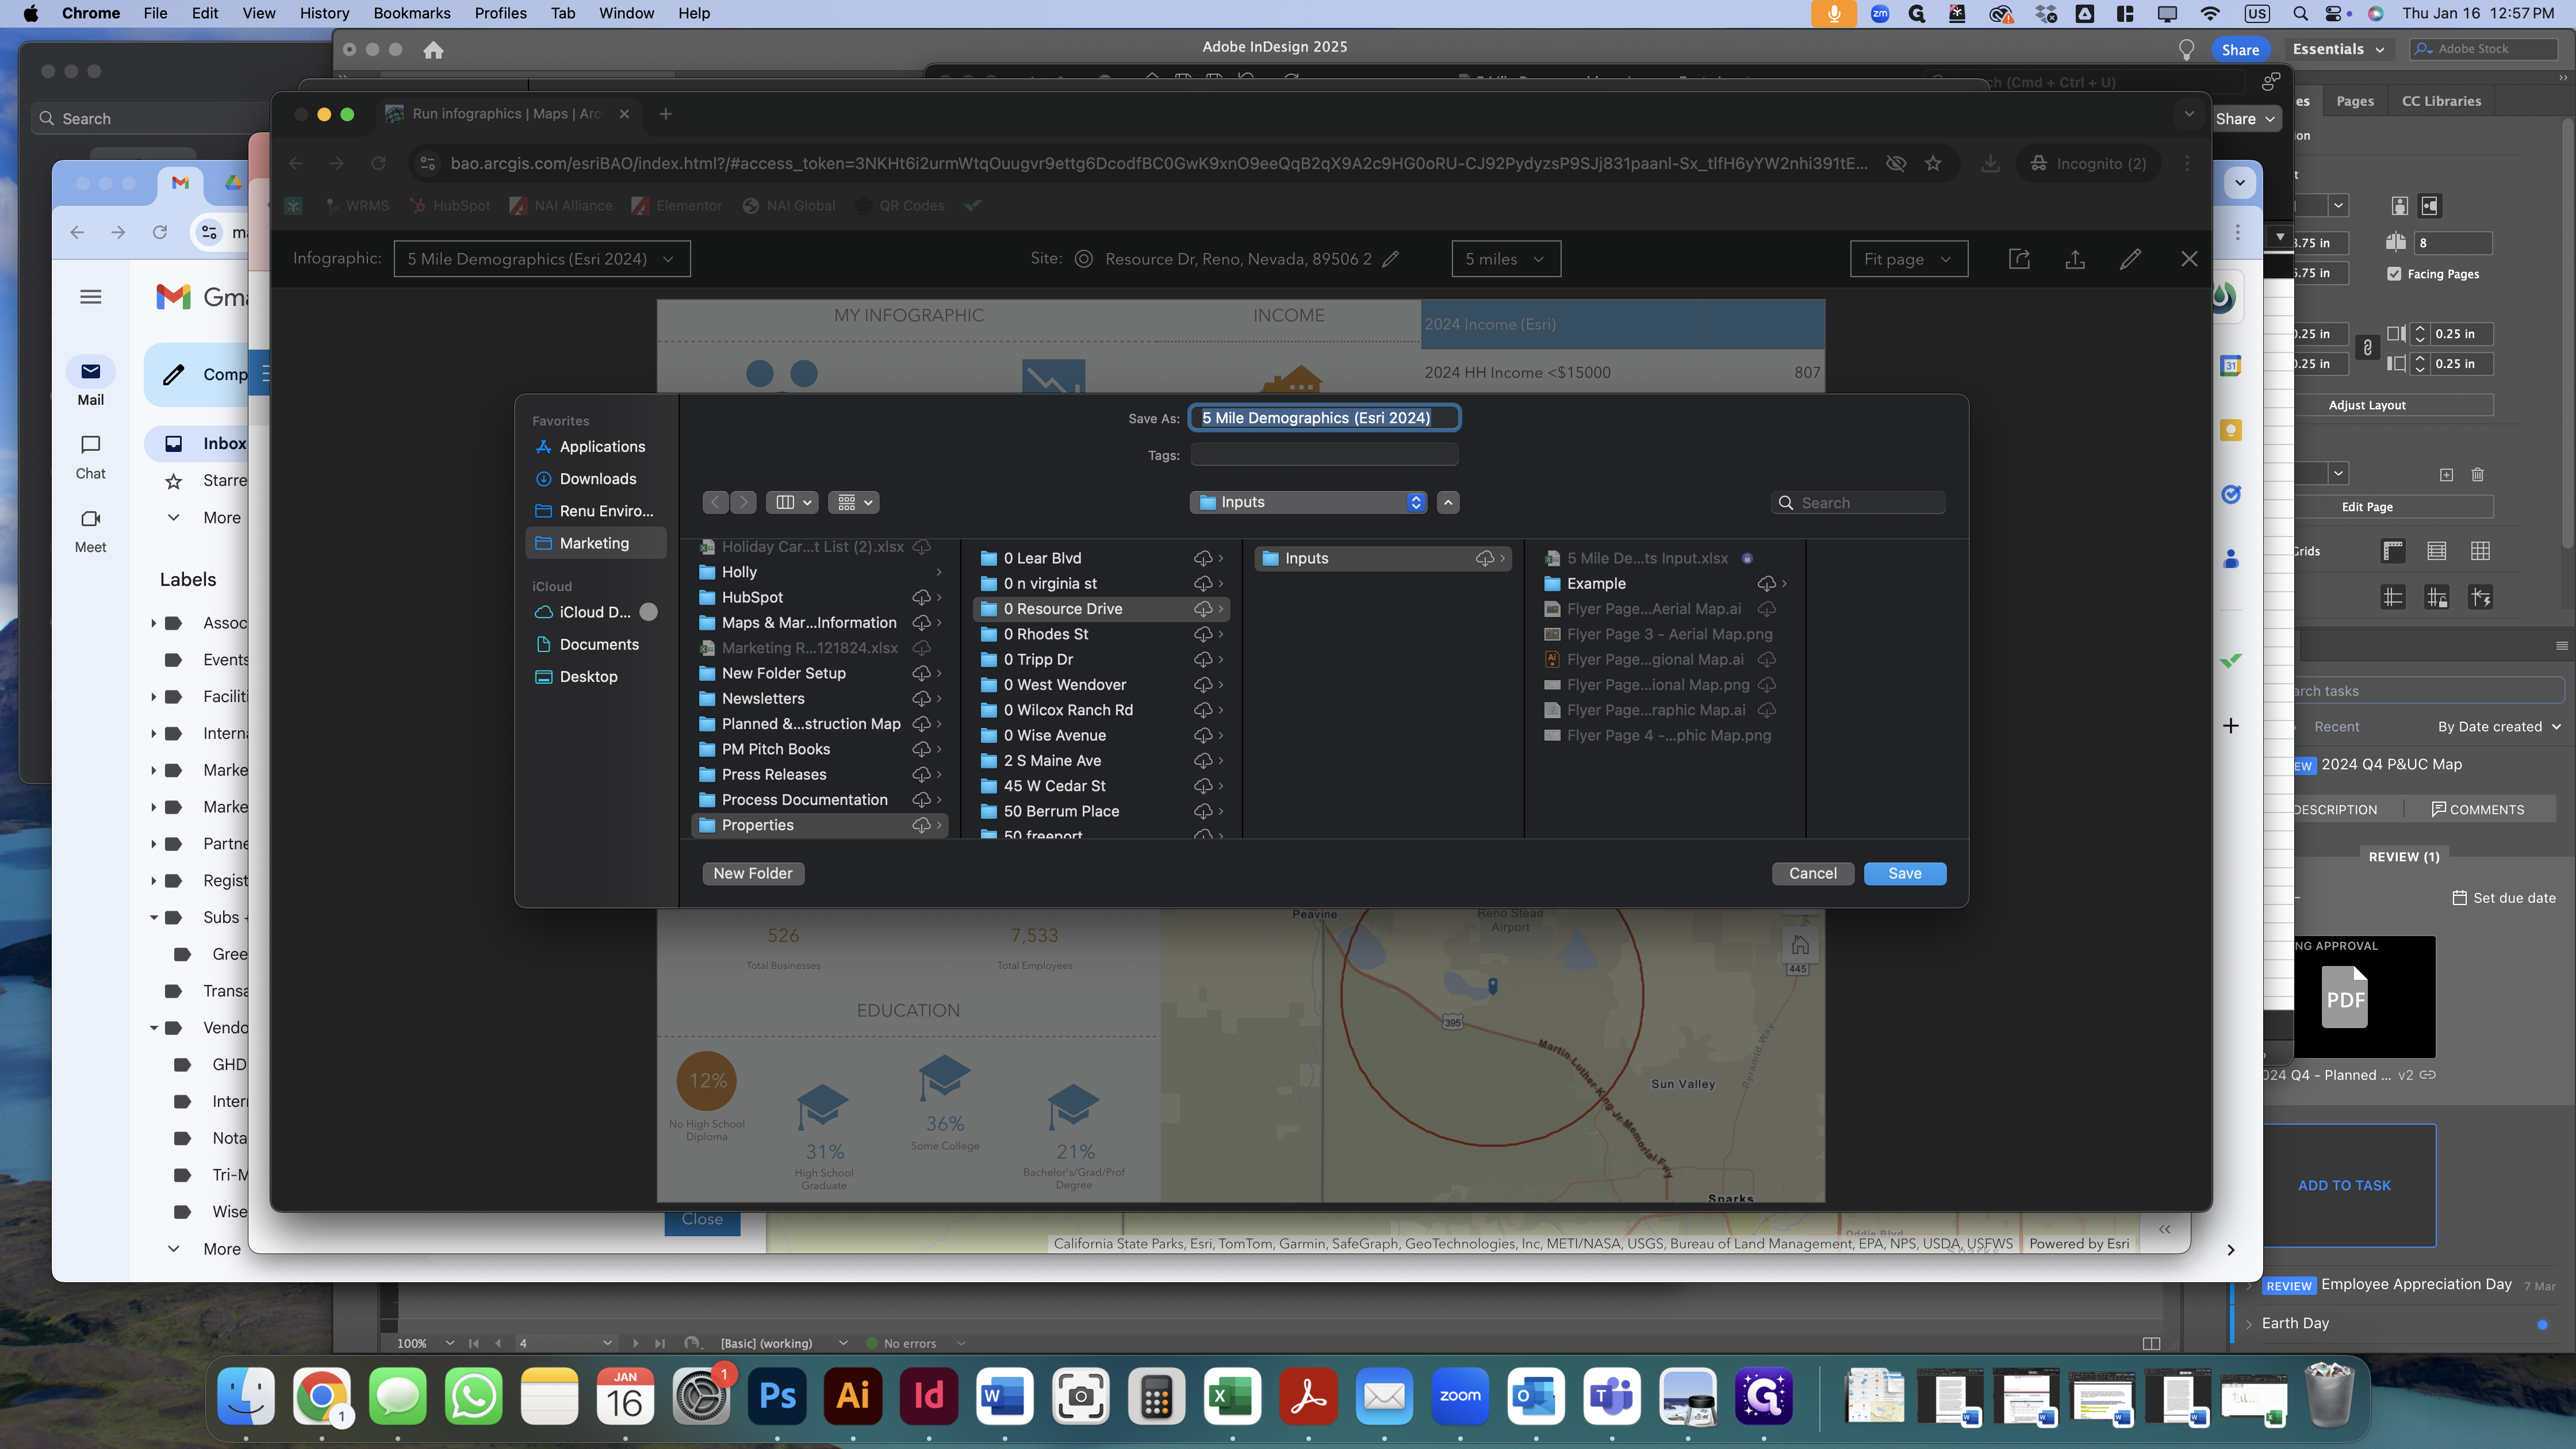
Task: Open the column view options dropdown
Action: pyautogui.click(x=793, y=502)
